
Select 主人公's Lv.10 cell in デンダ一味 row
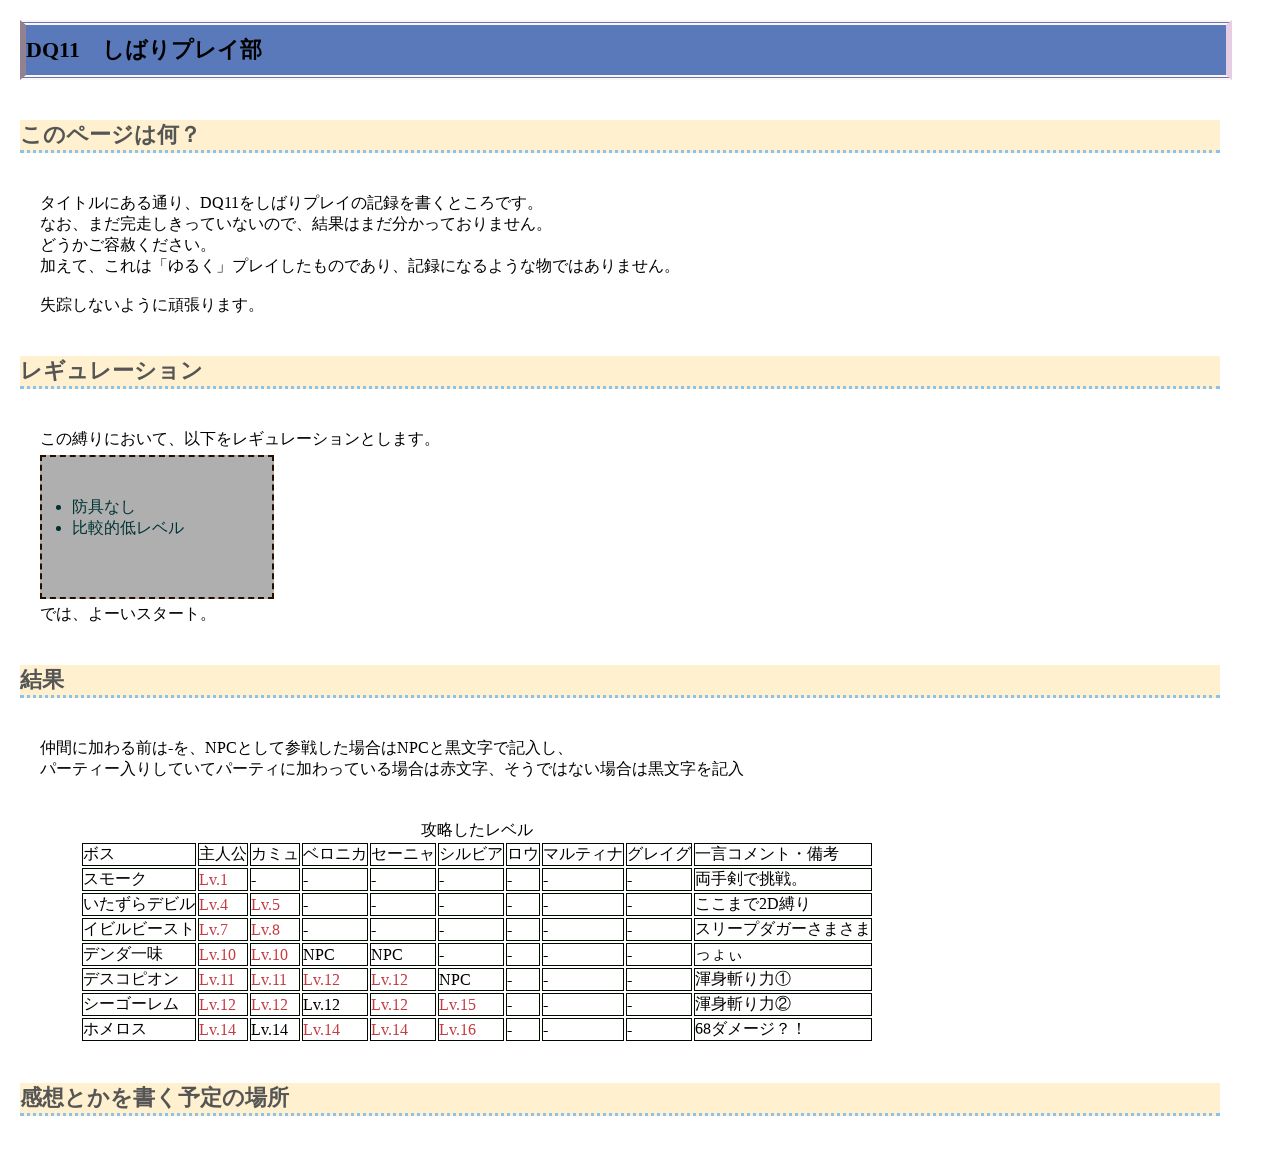tap(223, 954)
